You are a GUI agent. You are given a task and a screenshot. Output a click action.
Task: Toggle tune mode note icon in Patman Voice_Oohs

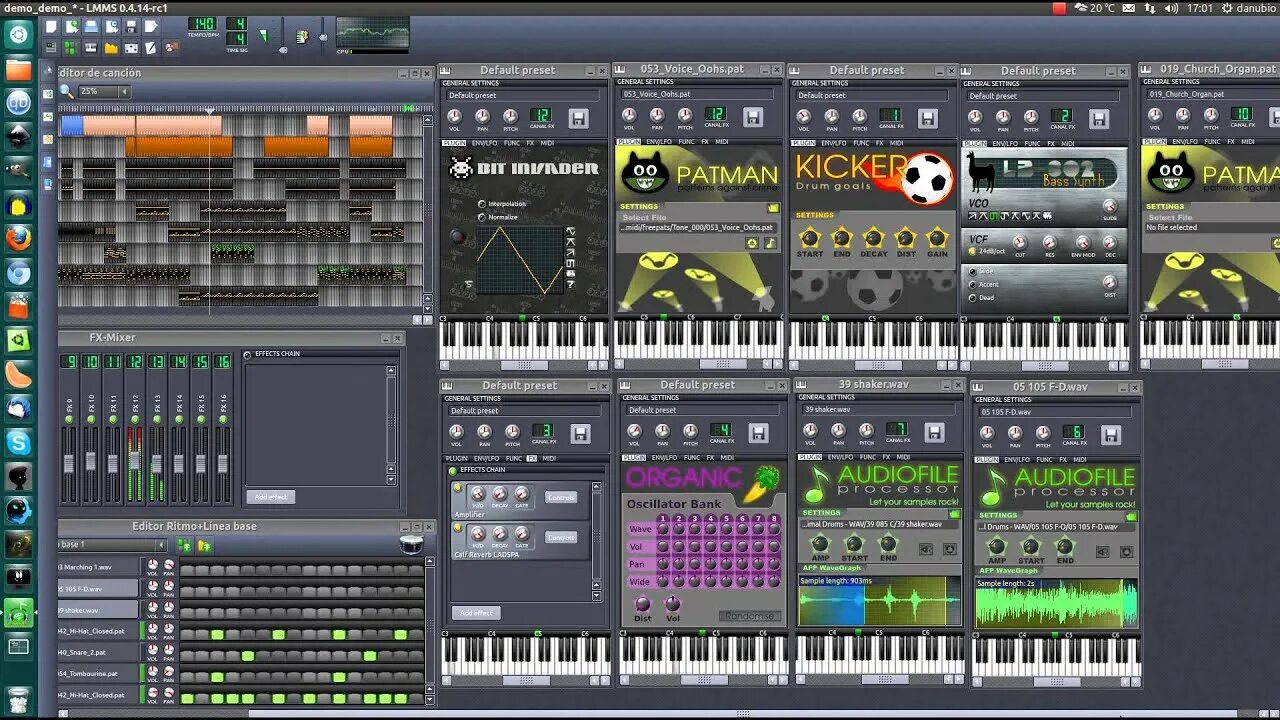770,243
